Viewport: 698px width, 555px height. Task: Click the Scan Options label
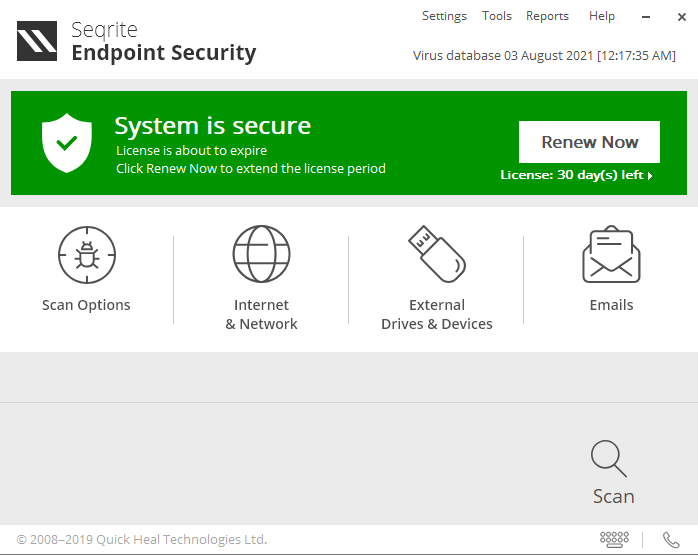(x=86, y=305)
